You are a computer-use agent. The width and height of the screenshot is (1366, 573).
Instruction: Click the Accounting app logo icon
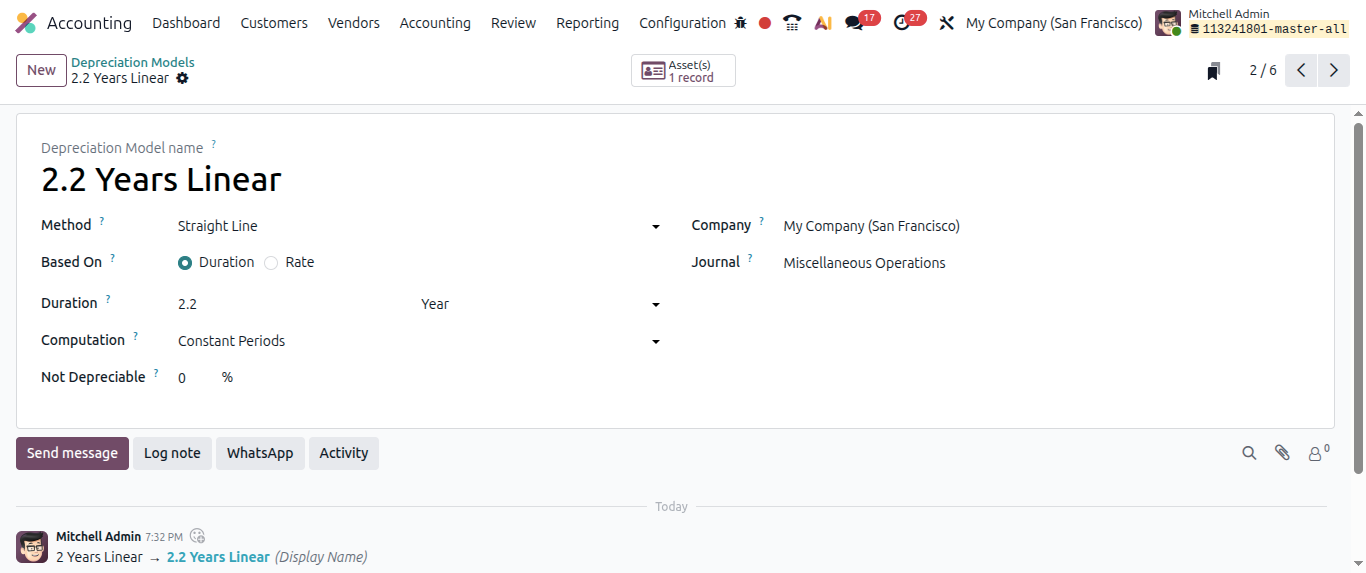point(27,23)
